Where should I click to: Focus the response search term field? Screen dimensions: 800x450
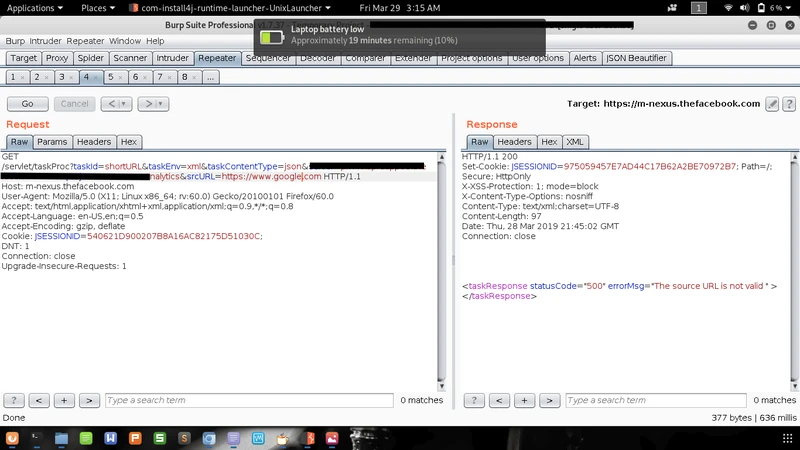(656, 400)
